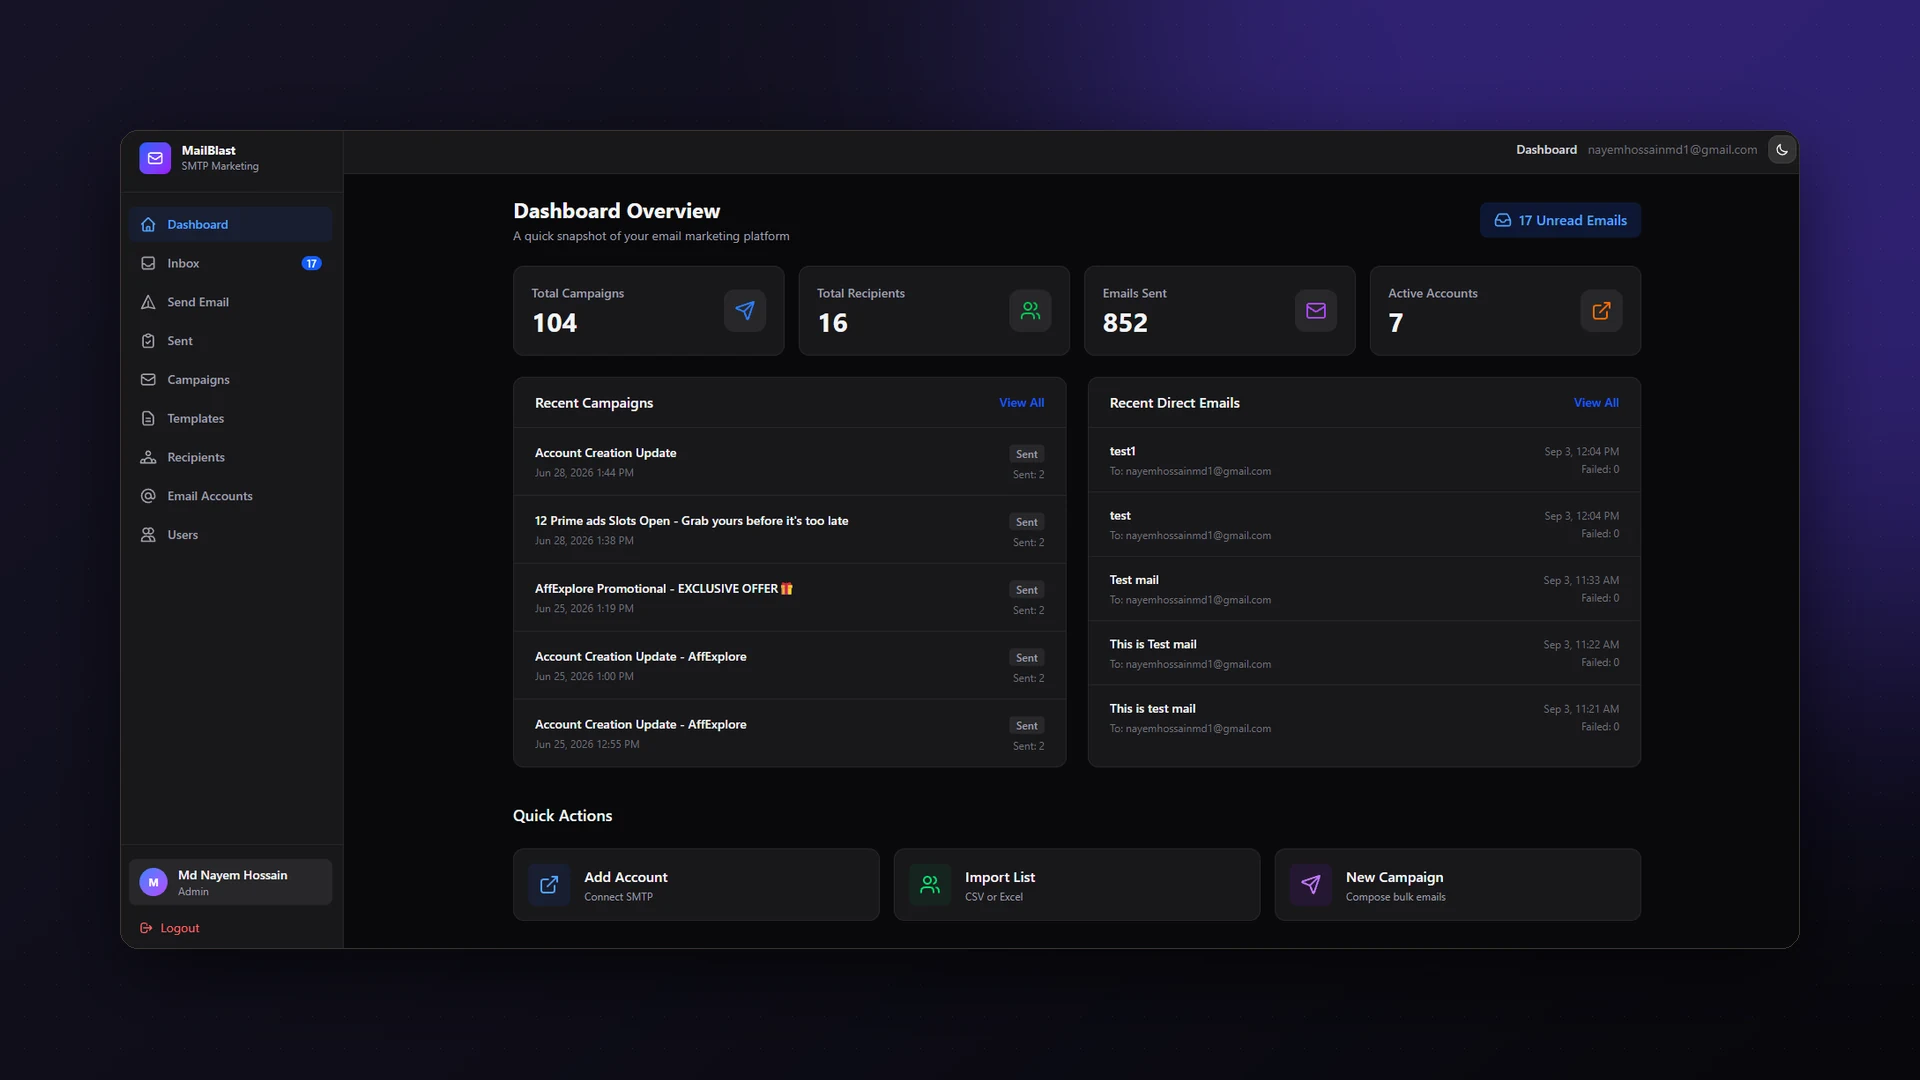This screenshot has height=1080, width=1920.
Task: Click the Dashboard breadcrumb in top bar
Action: pyautogui.click(x=1546, y=150)
